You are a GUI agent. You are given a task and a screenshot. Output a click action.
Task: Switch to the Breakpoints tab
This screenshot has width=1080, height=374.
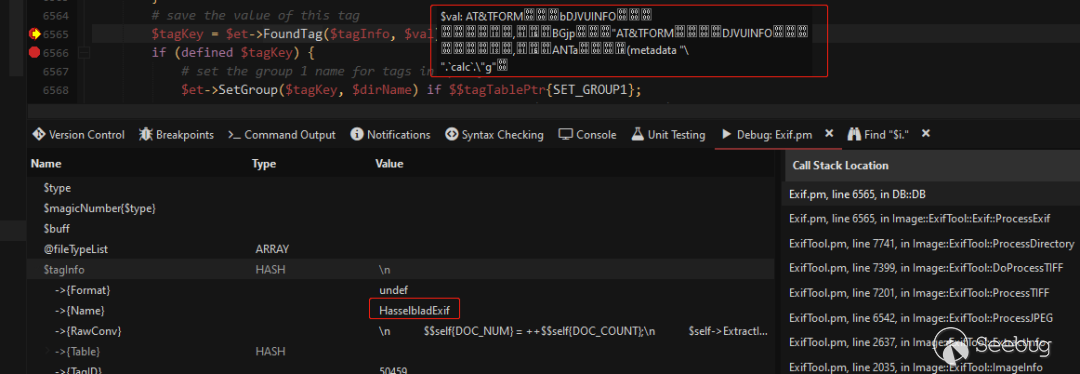176,135
